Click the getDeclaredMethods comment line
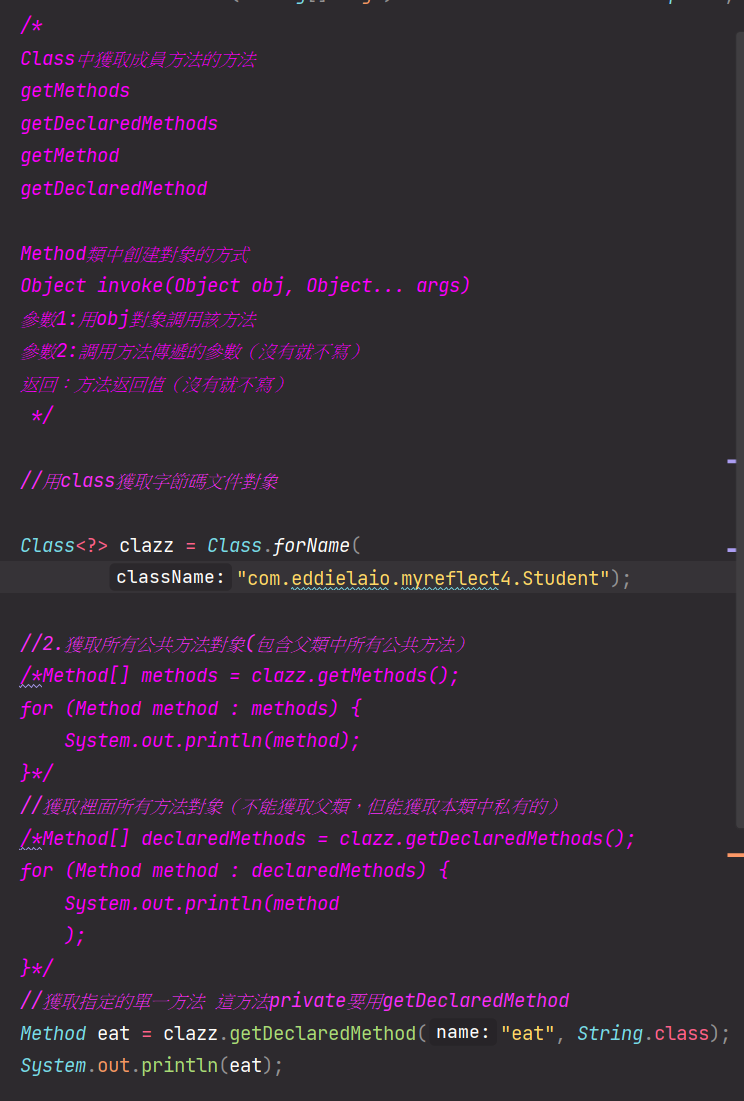Image resolution: width=744 pixels, height=1101 pixels. (119, 124)
